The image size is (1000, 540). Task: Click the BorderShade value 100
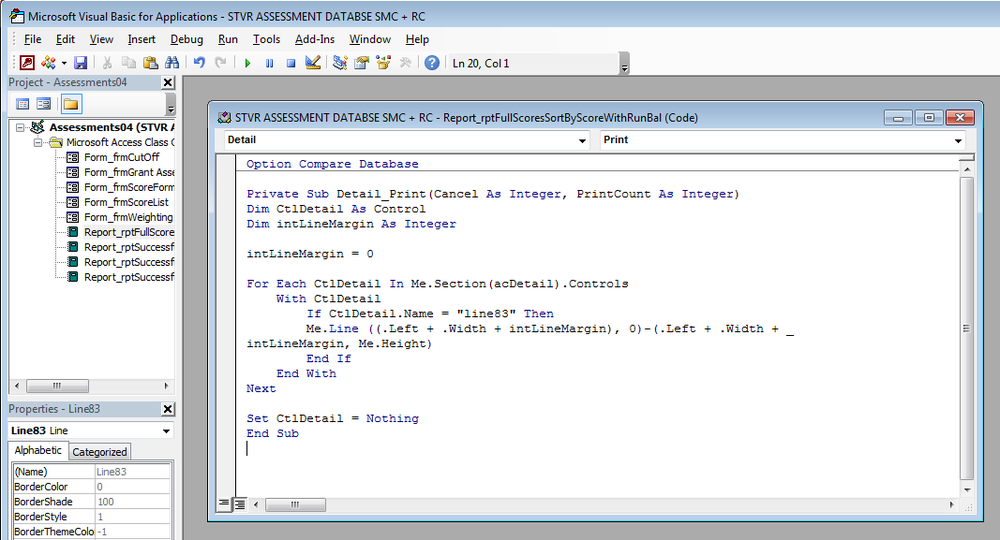(132, 502)
